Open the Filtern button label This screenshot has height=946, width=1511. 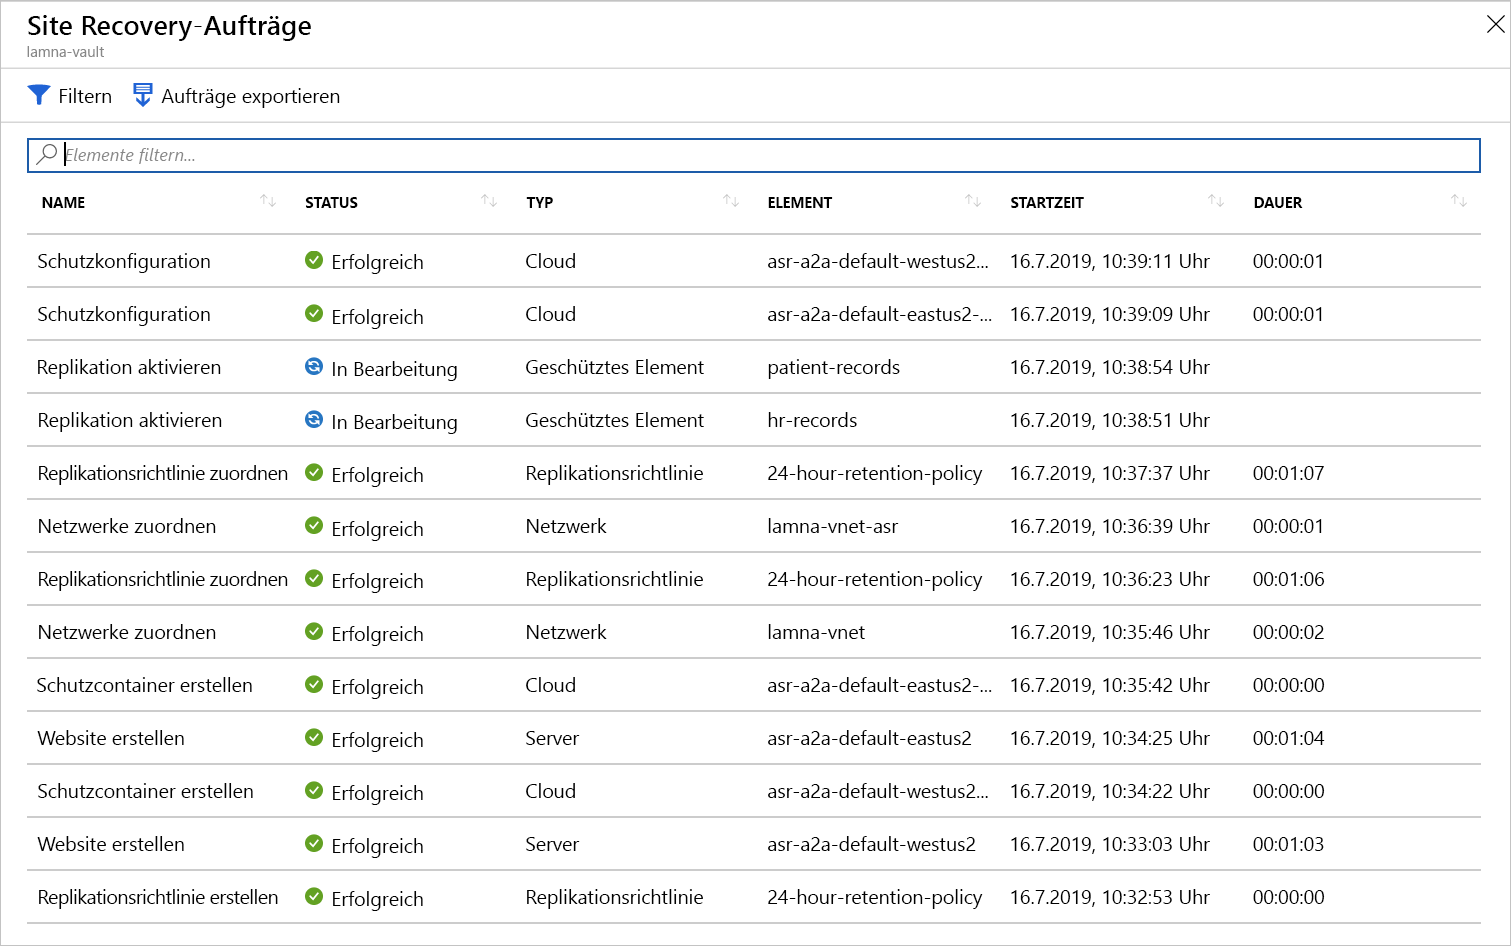pos(85,96)
